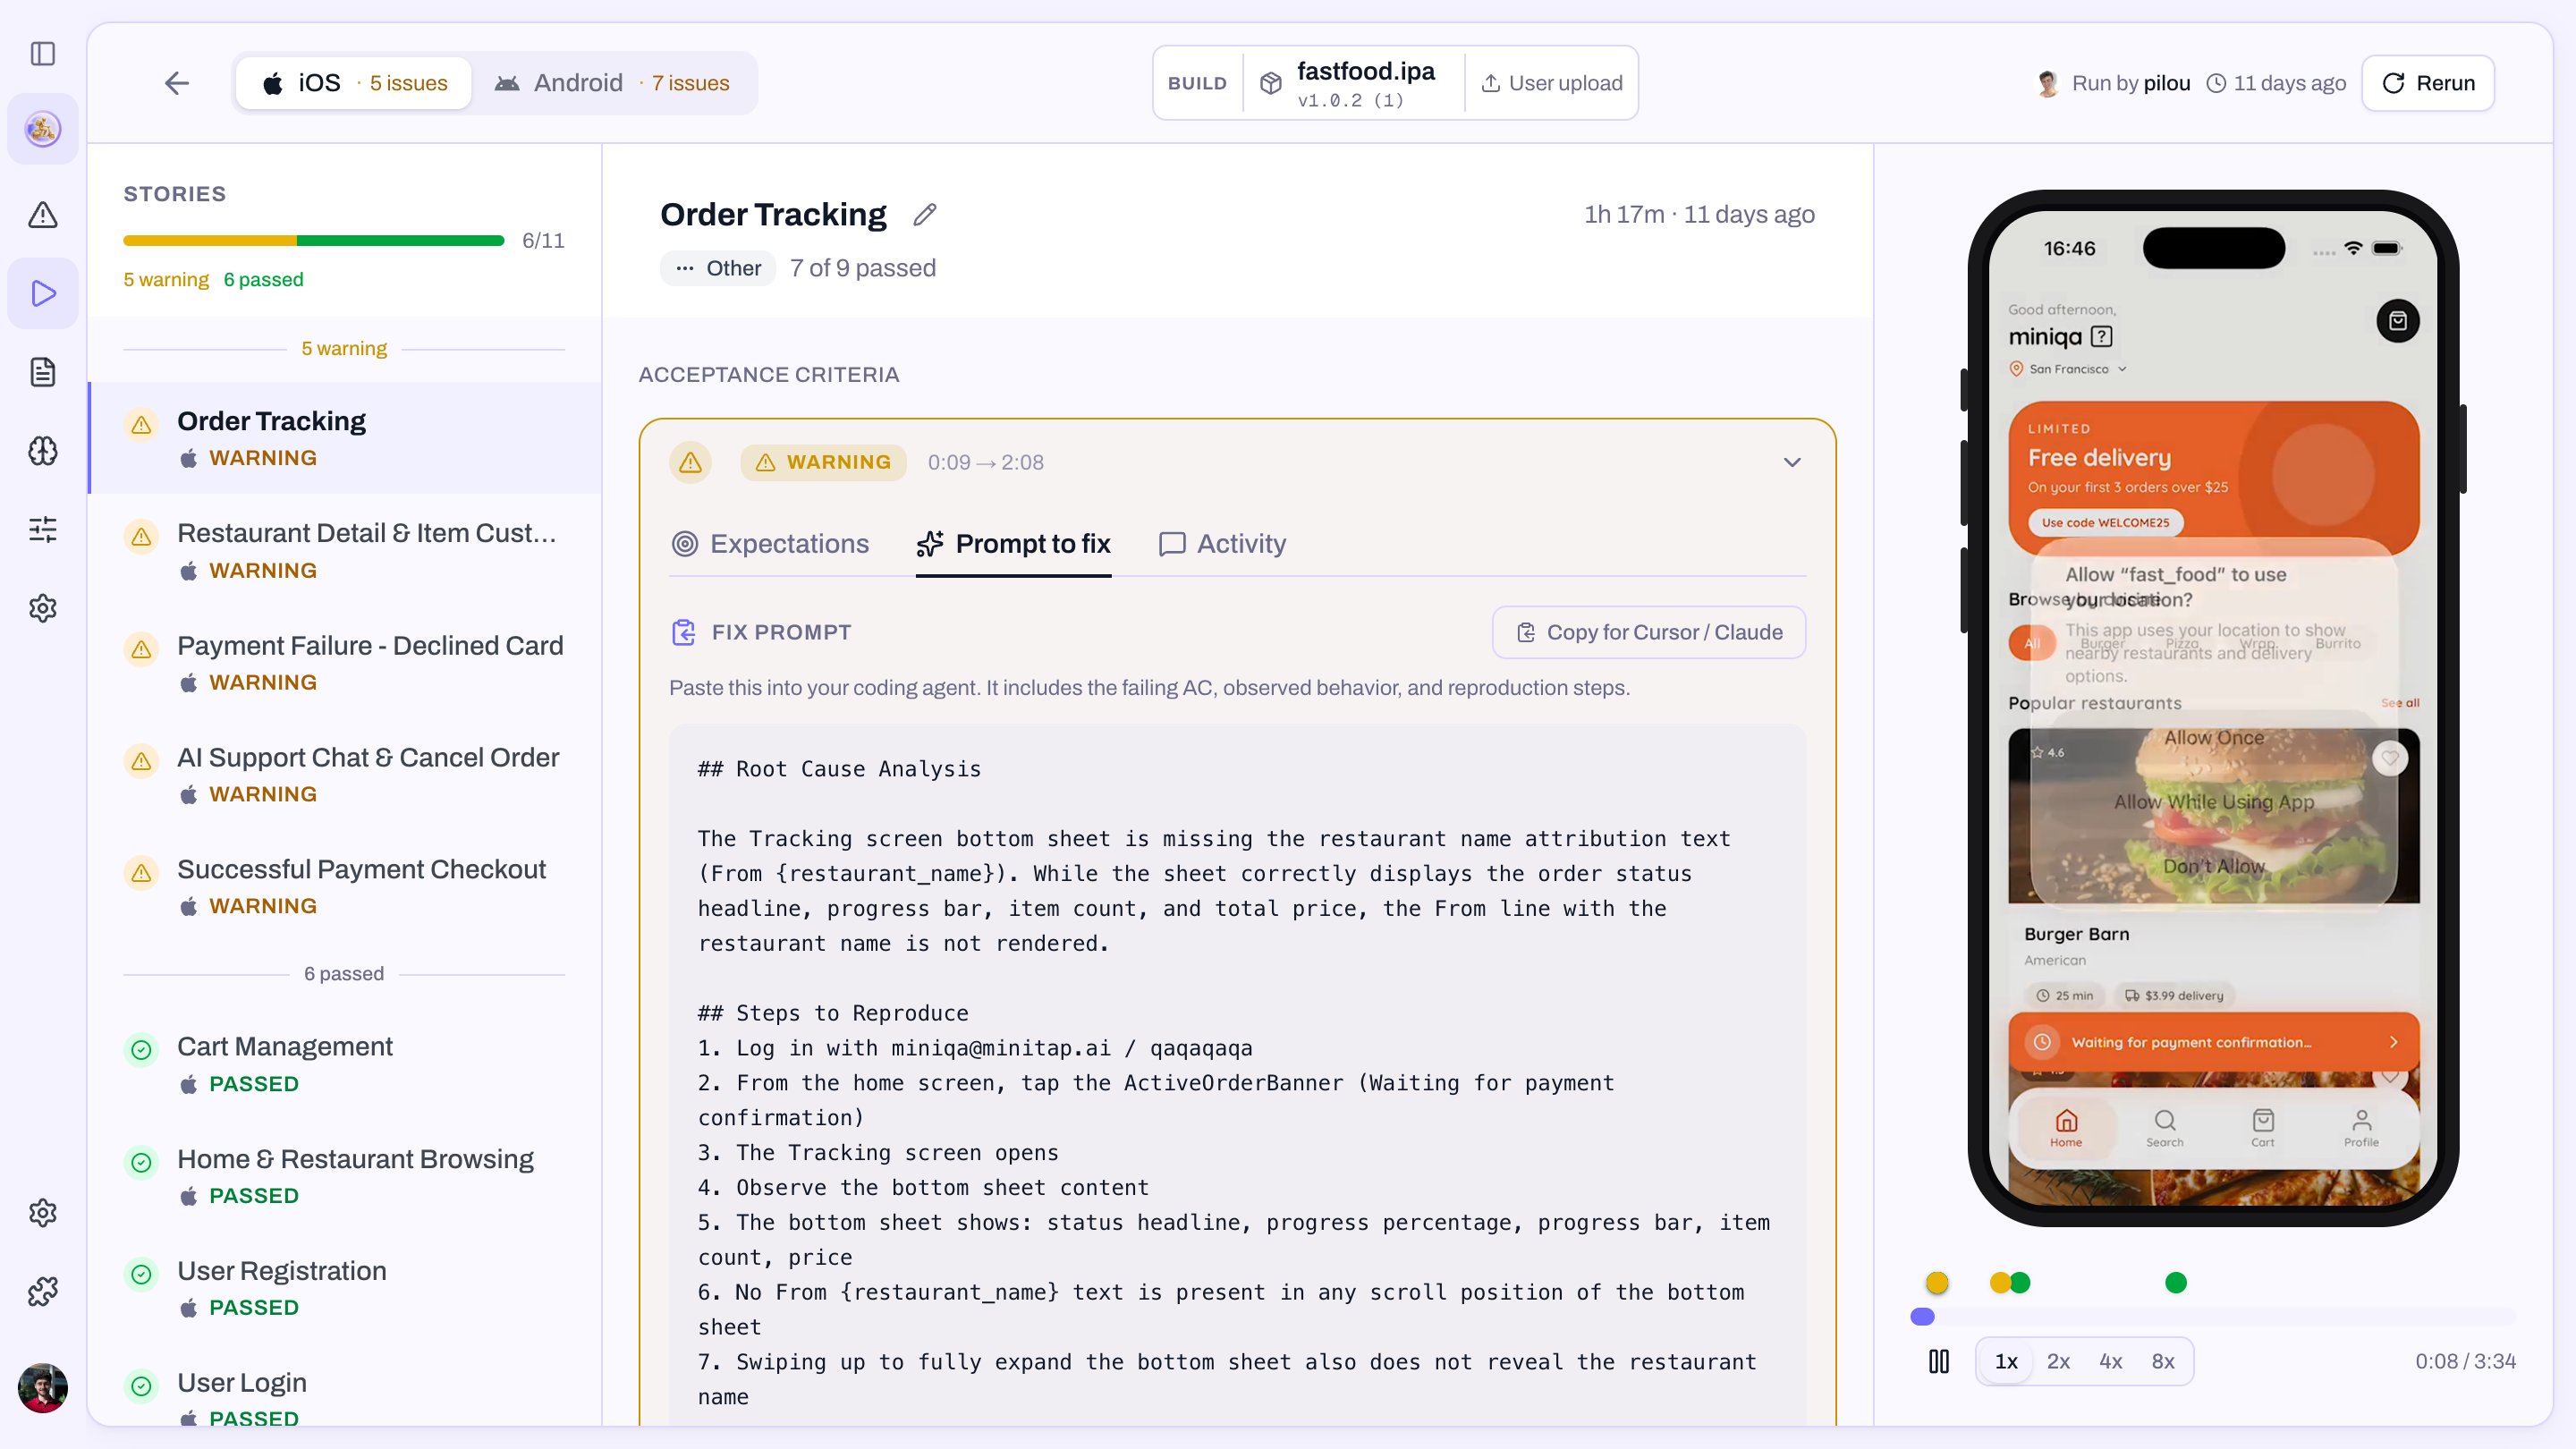The image size is (2576, 1449).
Task: Tap the payment confirmation banner arrow
Action: [x=2394, y=1042]
